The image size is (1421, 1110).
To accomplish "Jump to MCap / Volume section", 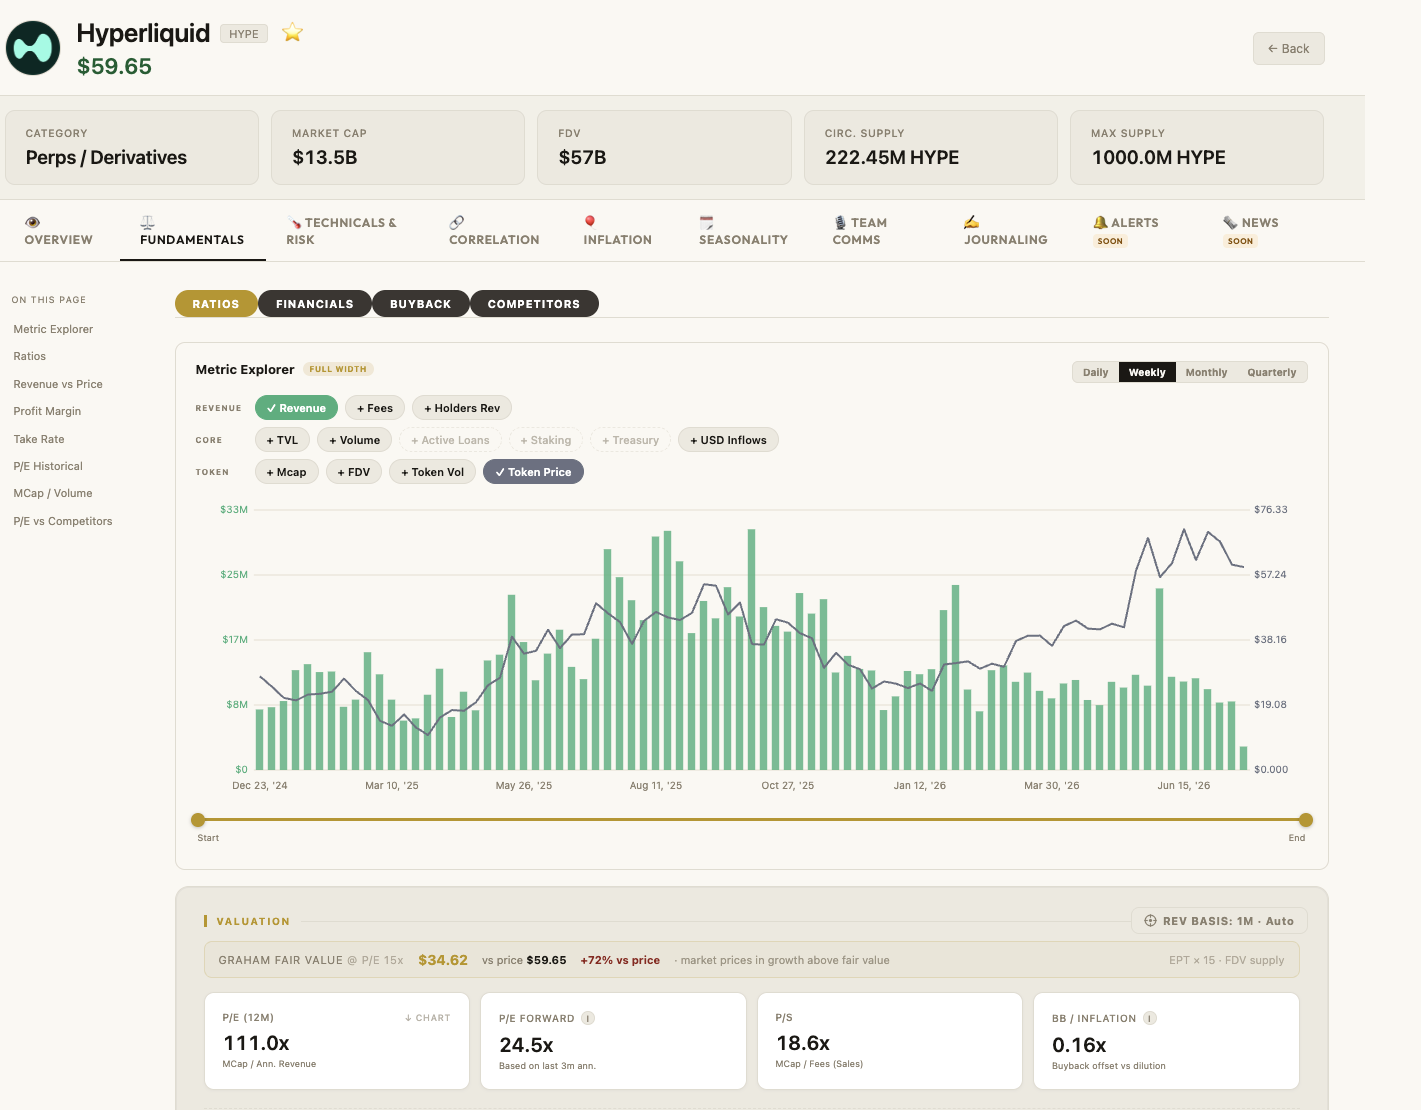I will click(53, 493).
